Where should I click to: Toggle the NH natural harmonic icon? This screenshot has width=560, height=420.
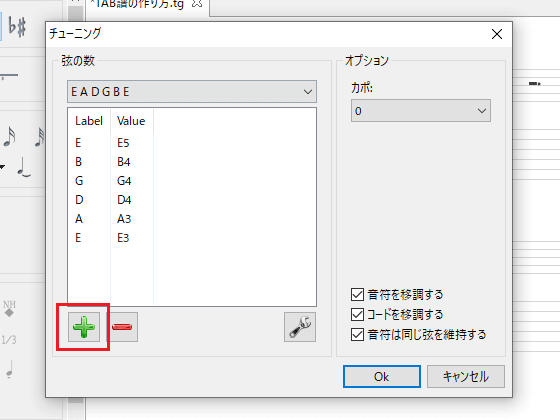pos(9,308)
